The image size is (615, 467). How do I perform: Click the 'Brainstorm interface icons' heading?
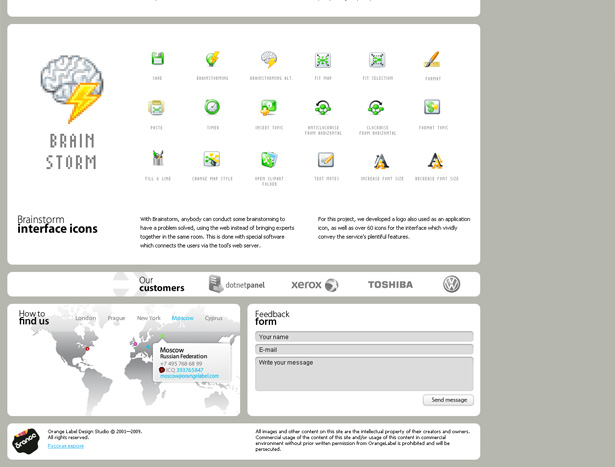pyautogui.click(x=57, y=225)
